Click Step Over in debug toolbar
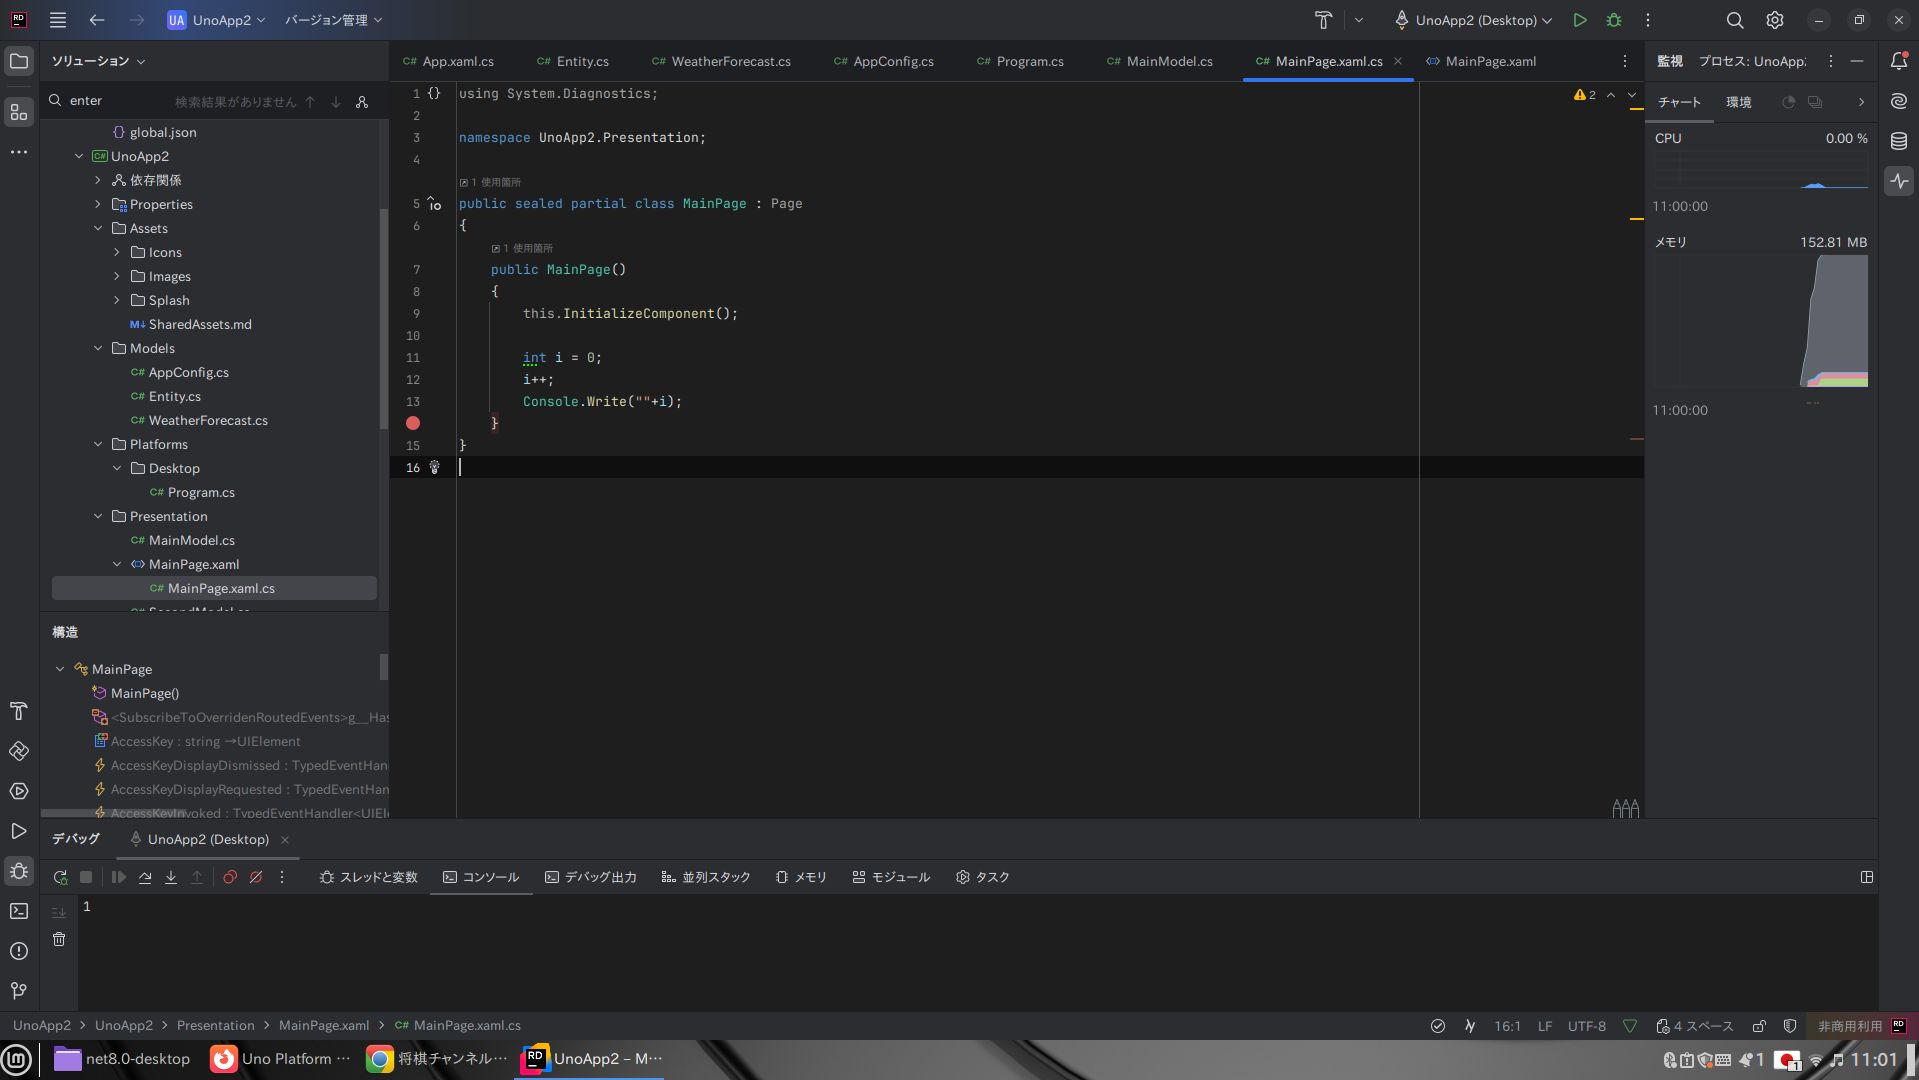The width and height of the screenshot is (1919, 1080). click(145, 877)
